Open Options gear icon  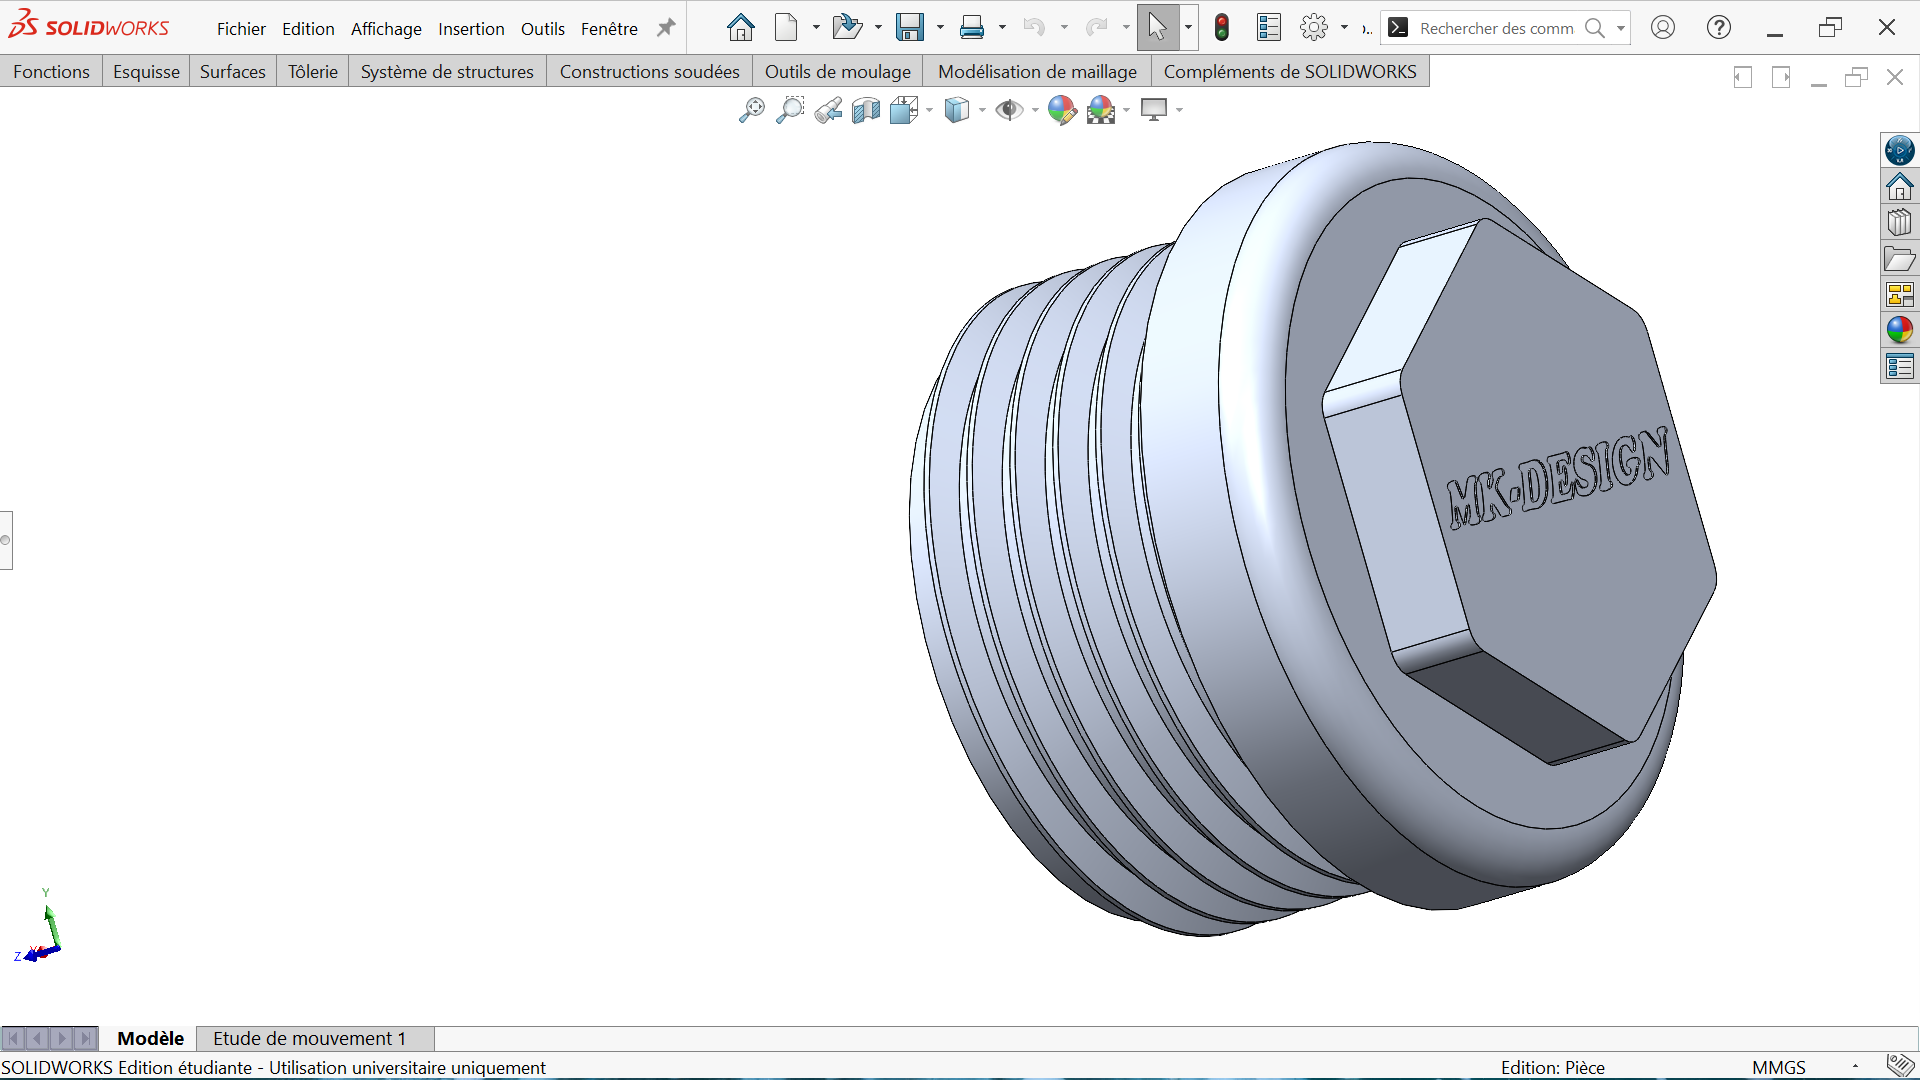(x=1314, y=28)
